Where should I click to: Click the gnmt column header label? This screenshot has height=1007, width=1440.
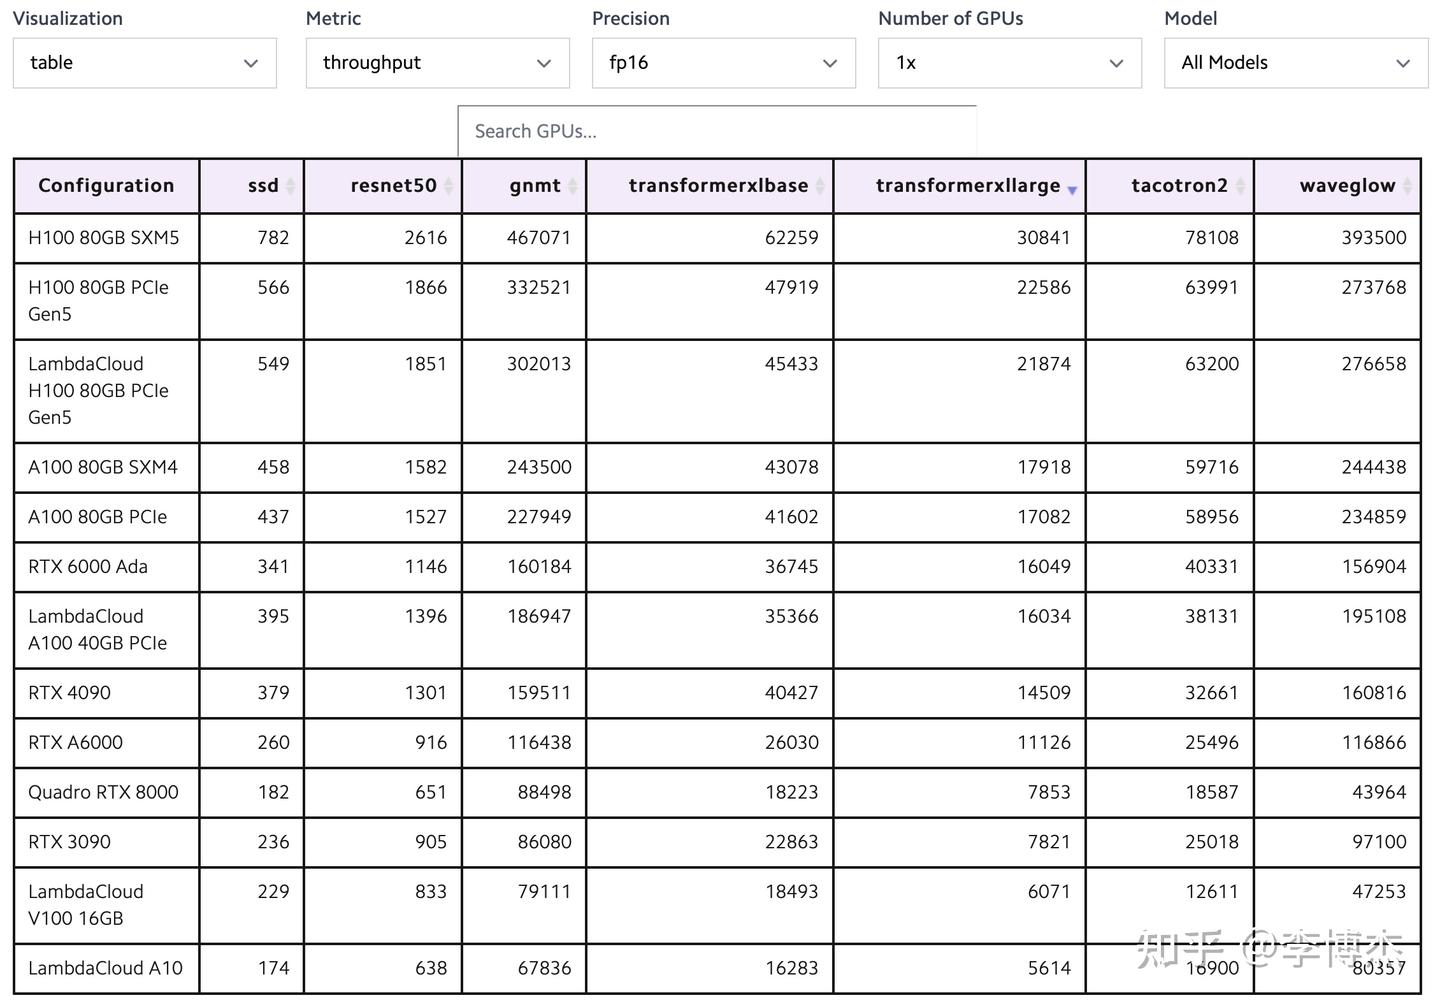(x=535, y=186)
